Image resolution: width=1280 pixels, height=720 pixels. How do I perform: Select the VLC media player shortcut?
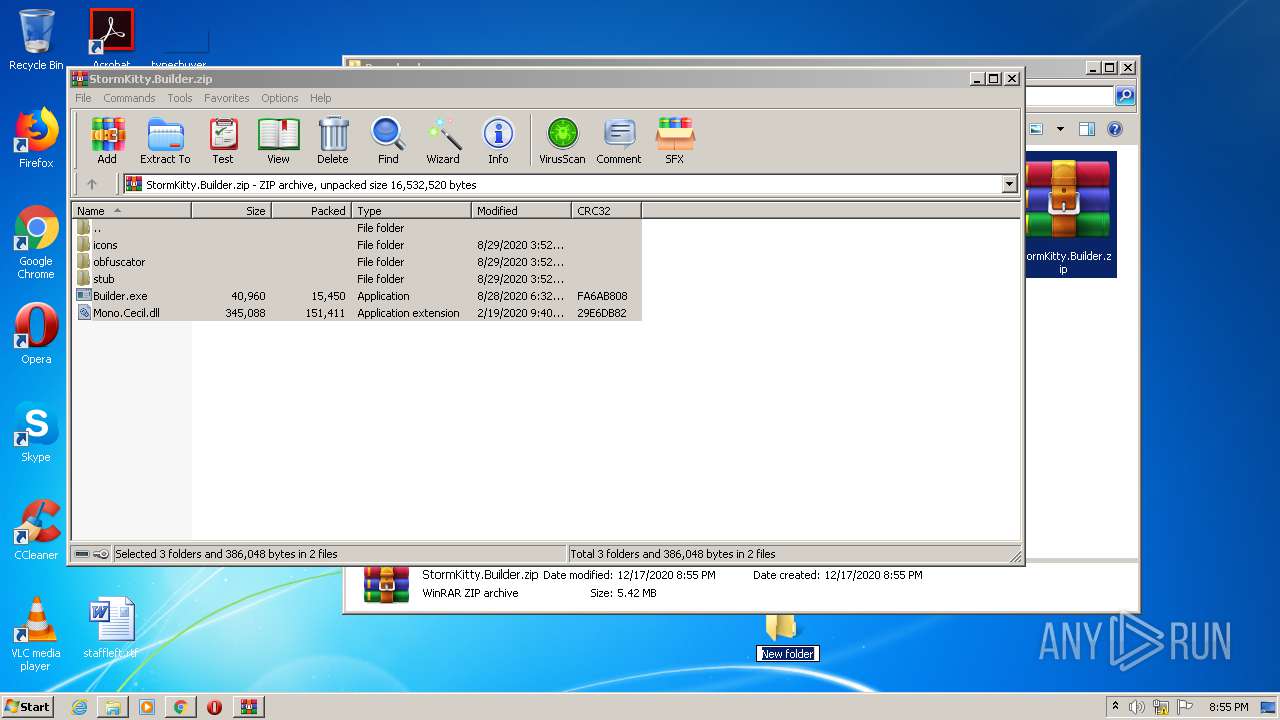coord(36,634)
